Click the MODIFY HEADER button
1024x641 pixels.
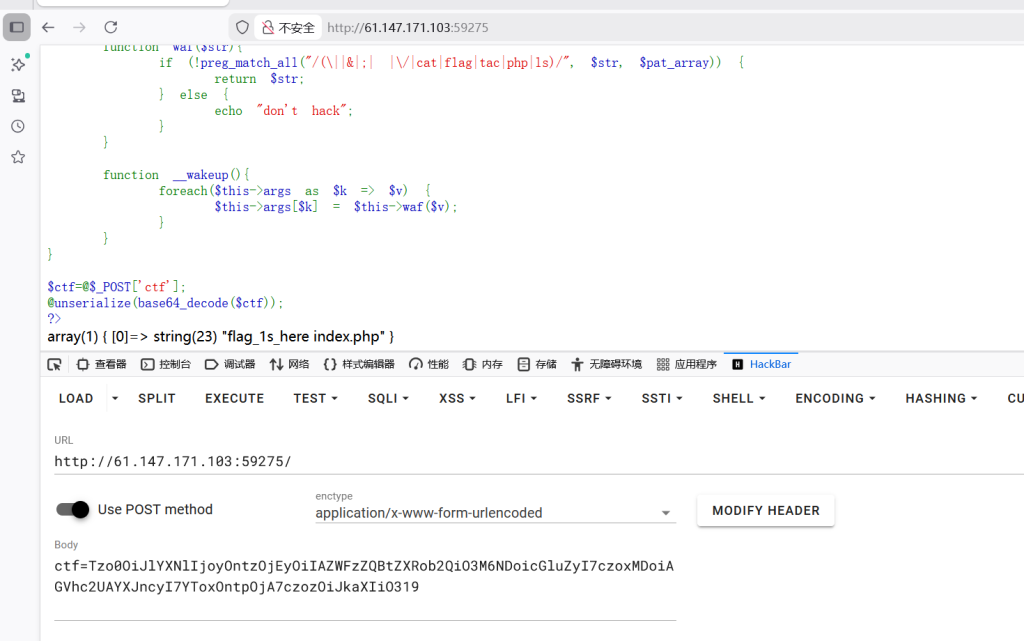coord(765,510)
